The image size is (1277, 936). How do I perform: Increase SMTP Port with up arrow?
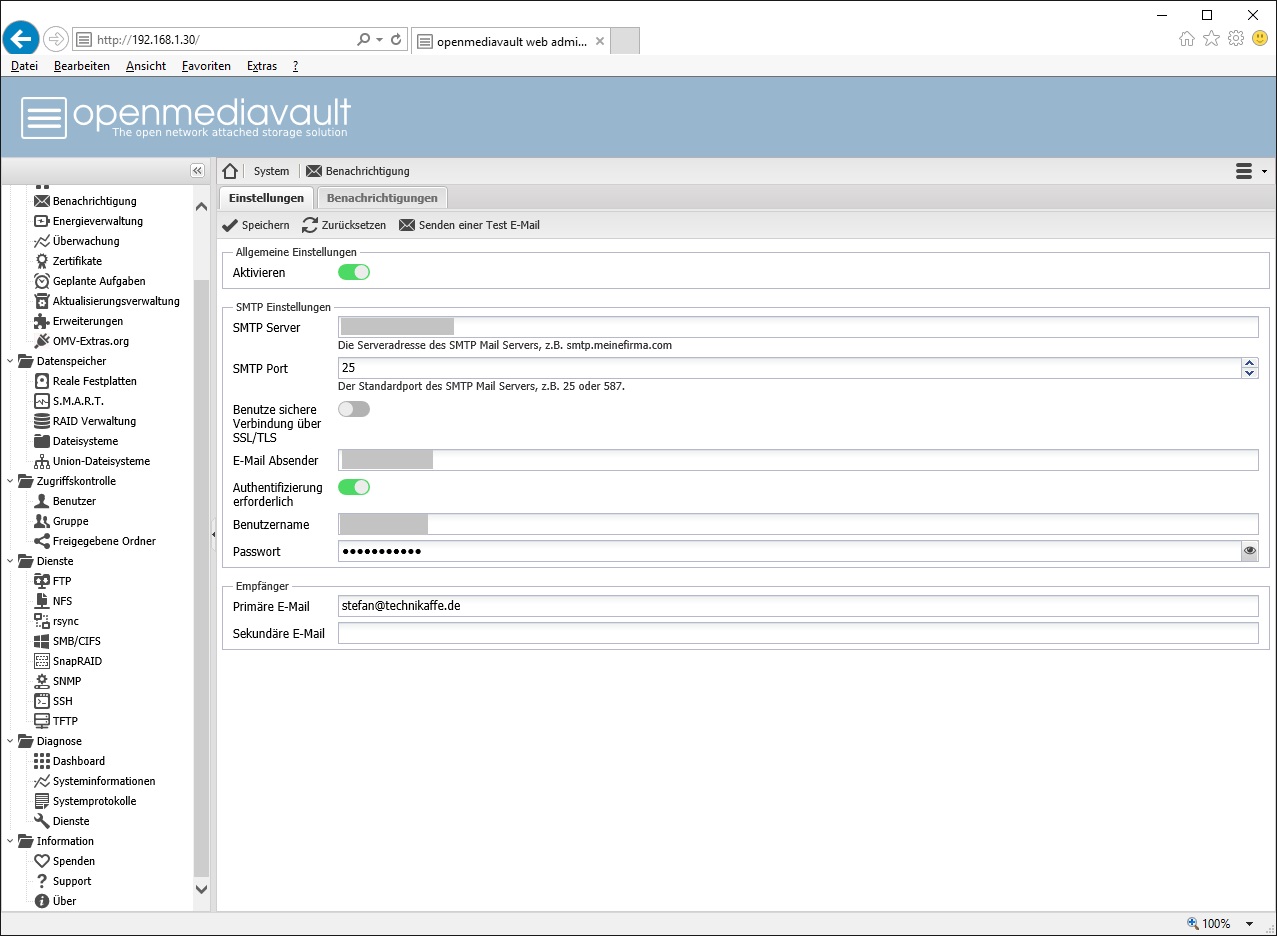tap(1249, 363)
